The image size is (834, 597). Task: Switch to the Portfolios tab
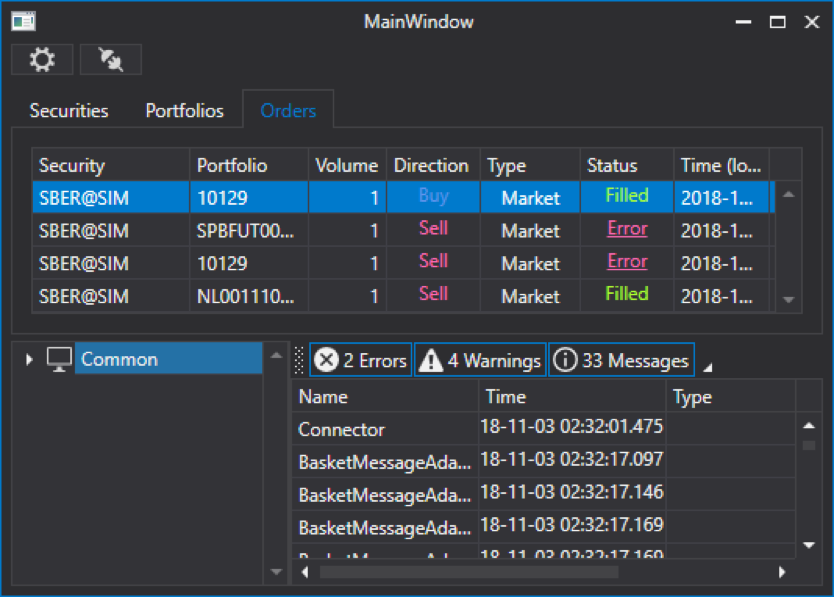point(184,110)
